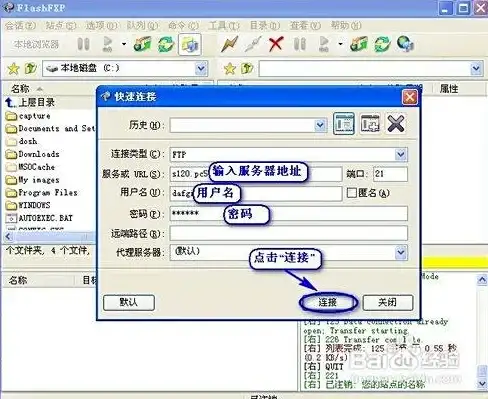The width and height of the screenshot is (488, 399).
Task: Click the 服务或 URL input field
Action: (256, 174)
